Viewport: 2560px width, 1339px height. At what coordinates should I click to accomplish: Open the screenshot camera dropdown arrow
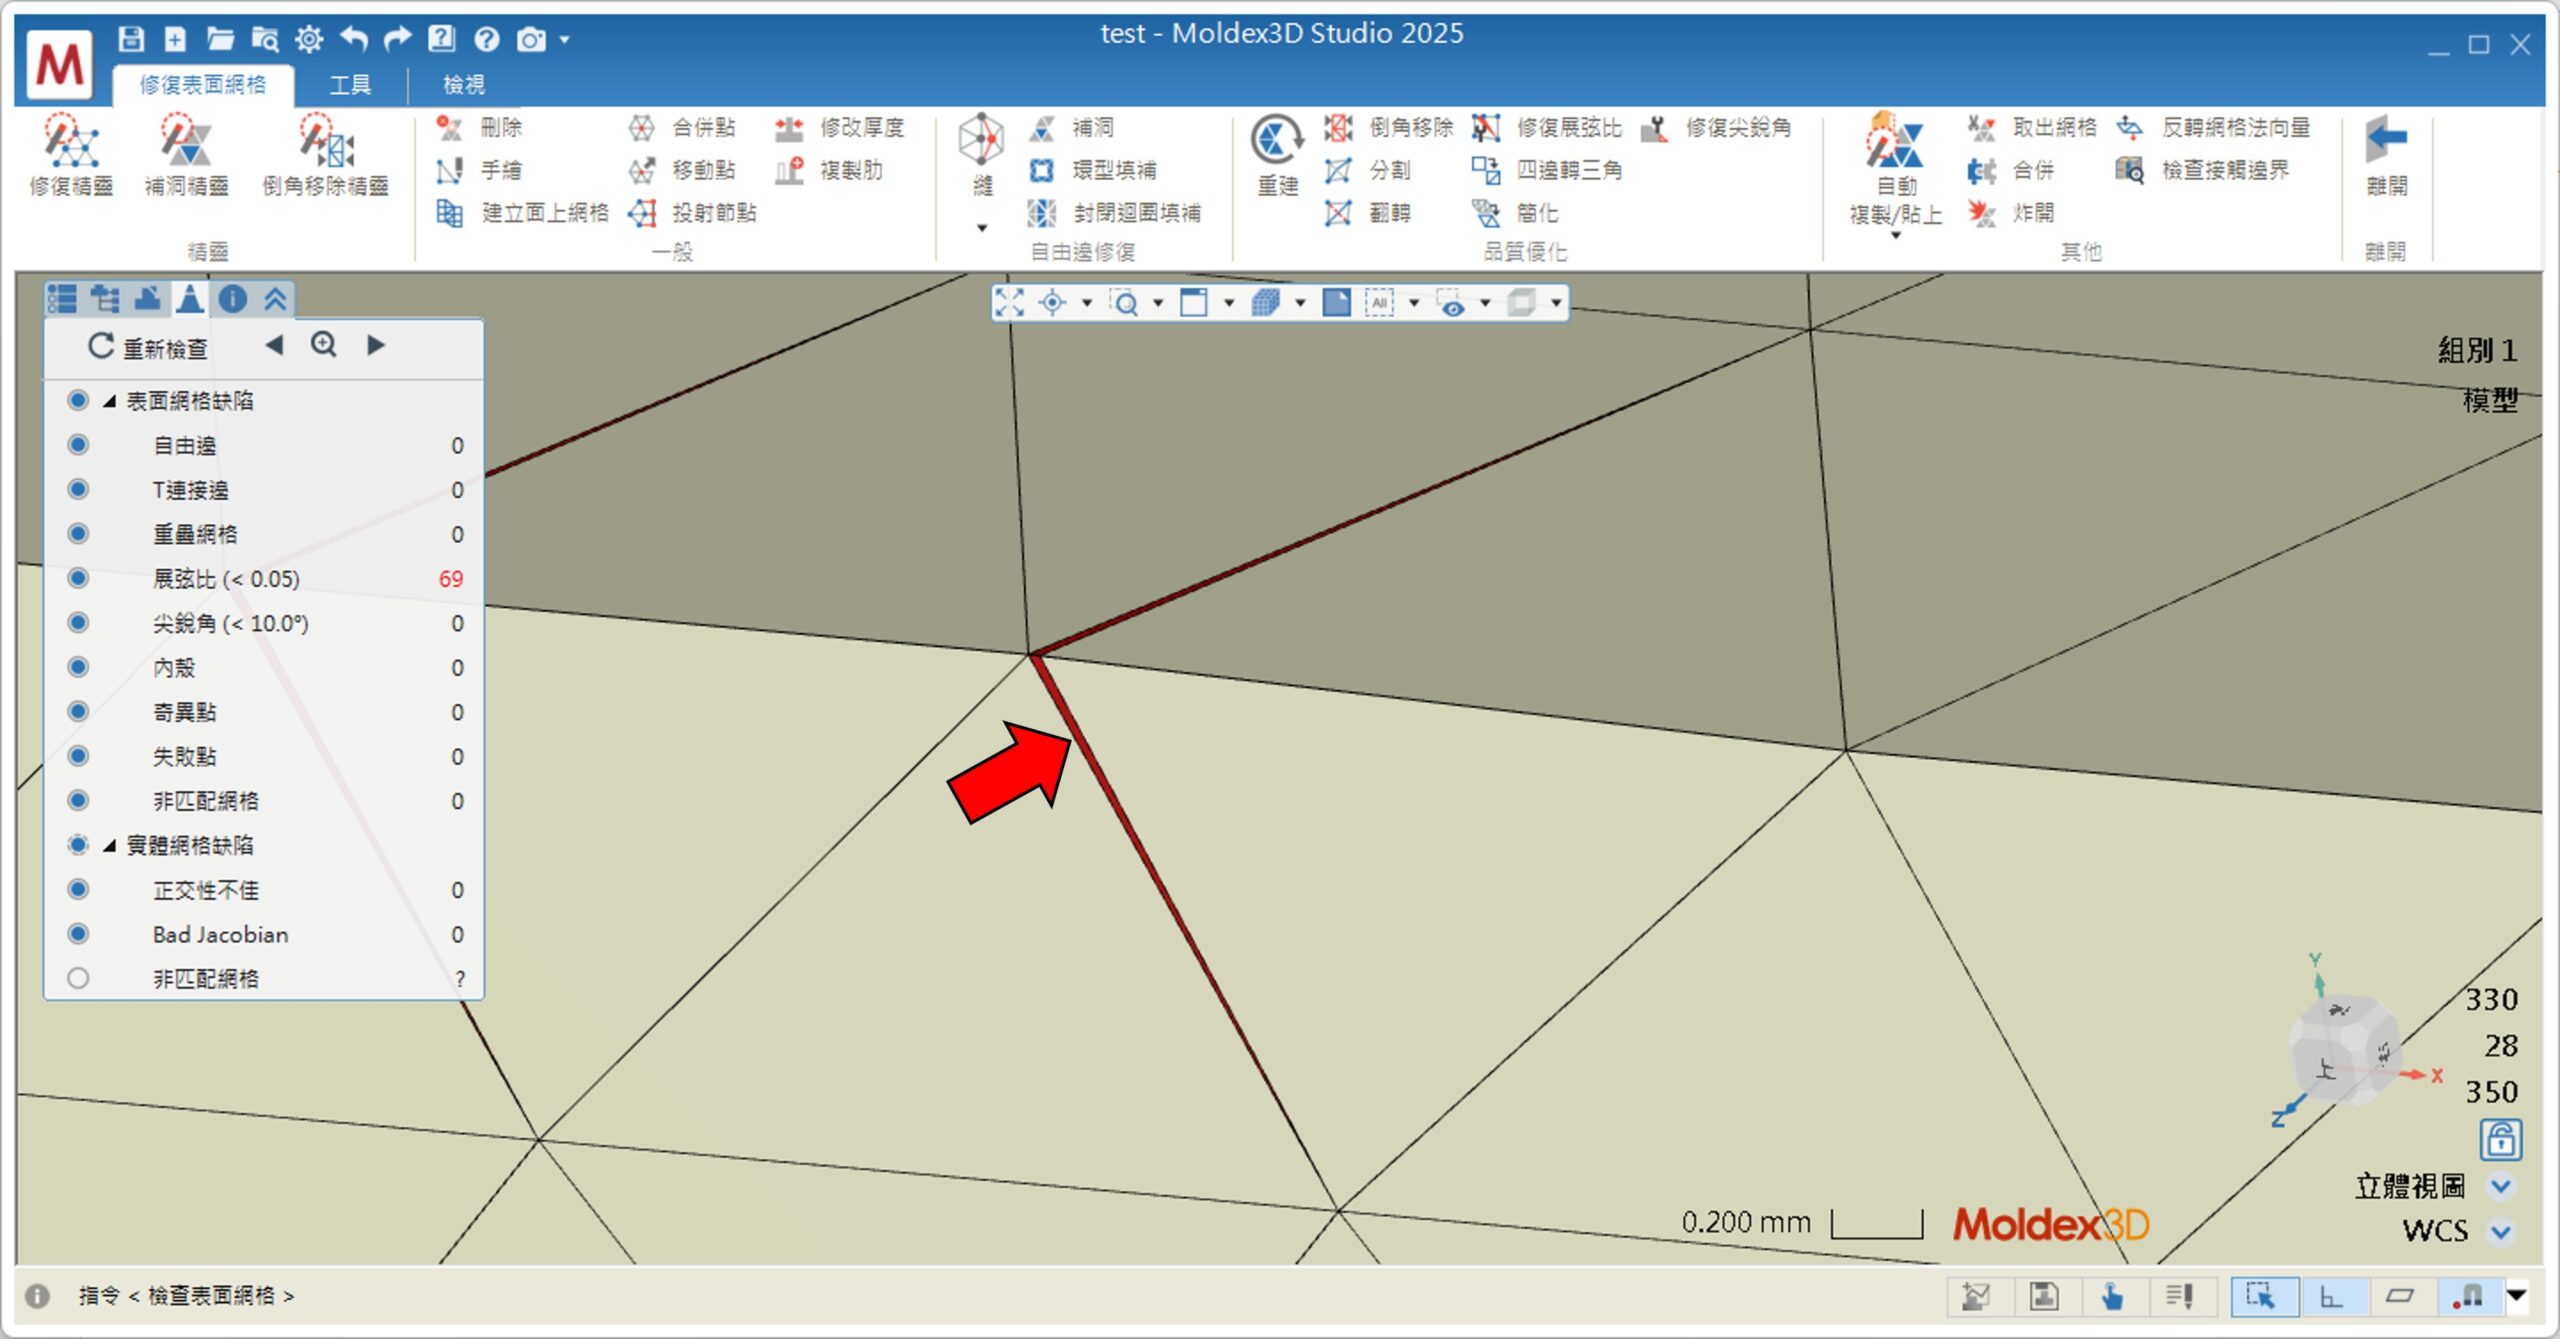564,40
